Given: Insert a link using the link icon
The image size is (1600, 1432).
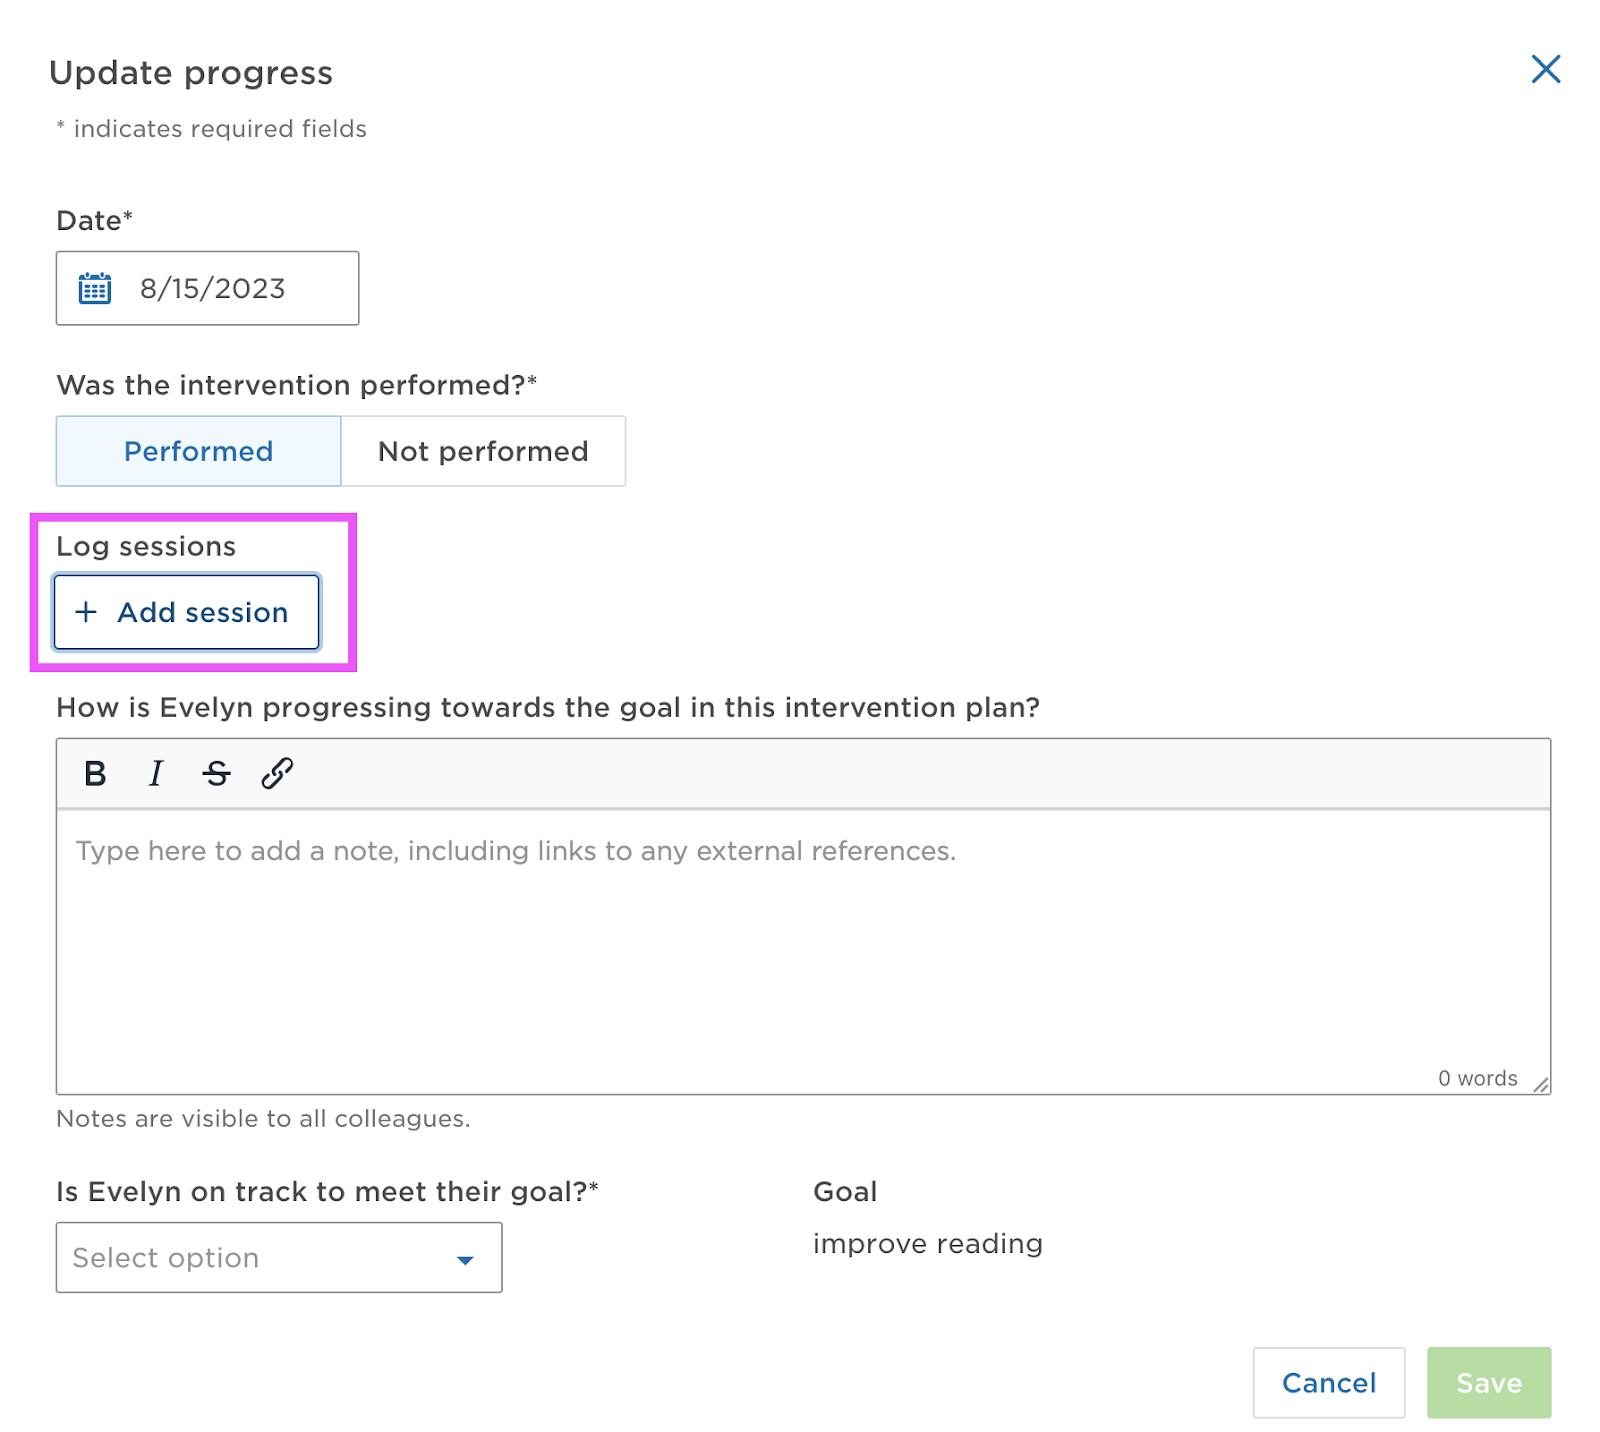Looking at the screenshot, I should coord(277,773).
